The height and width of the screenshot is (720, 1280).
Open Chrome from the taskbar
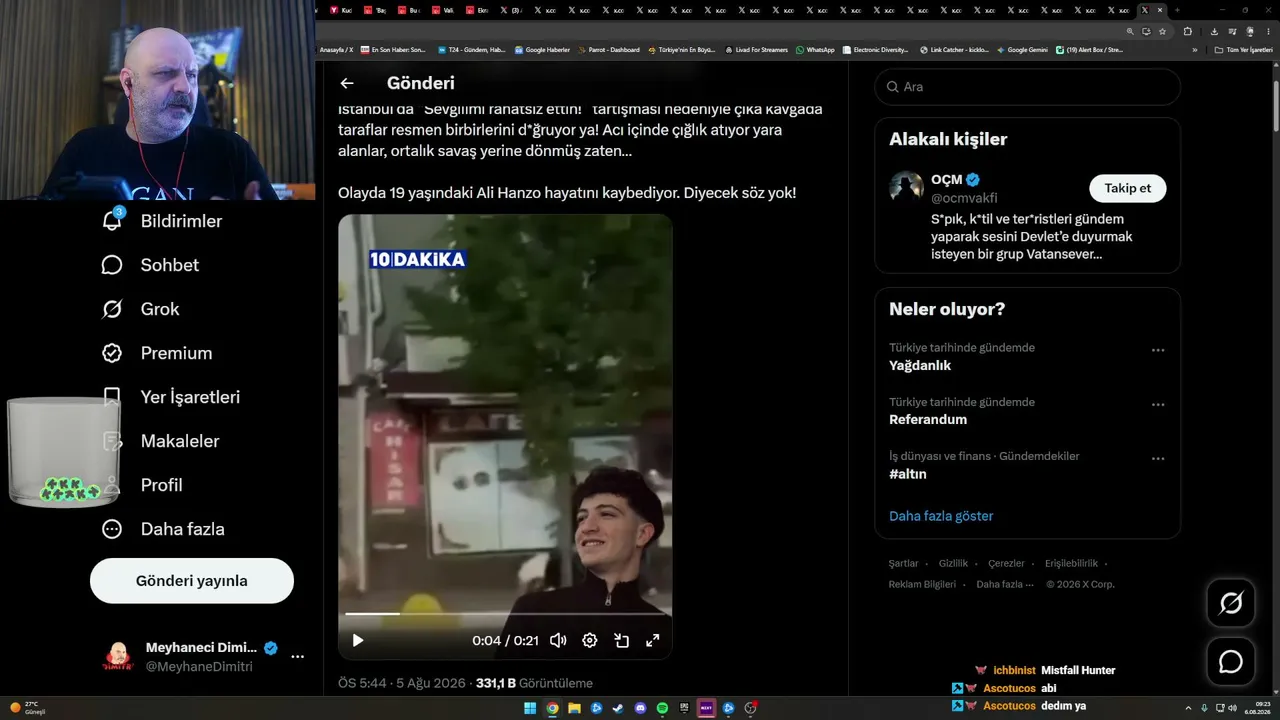(x=552, y=708)
